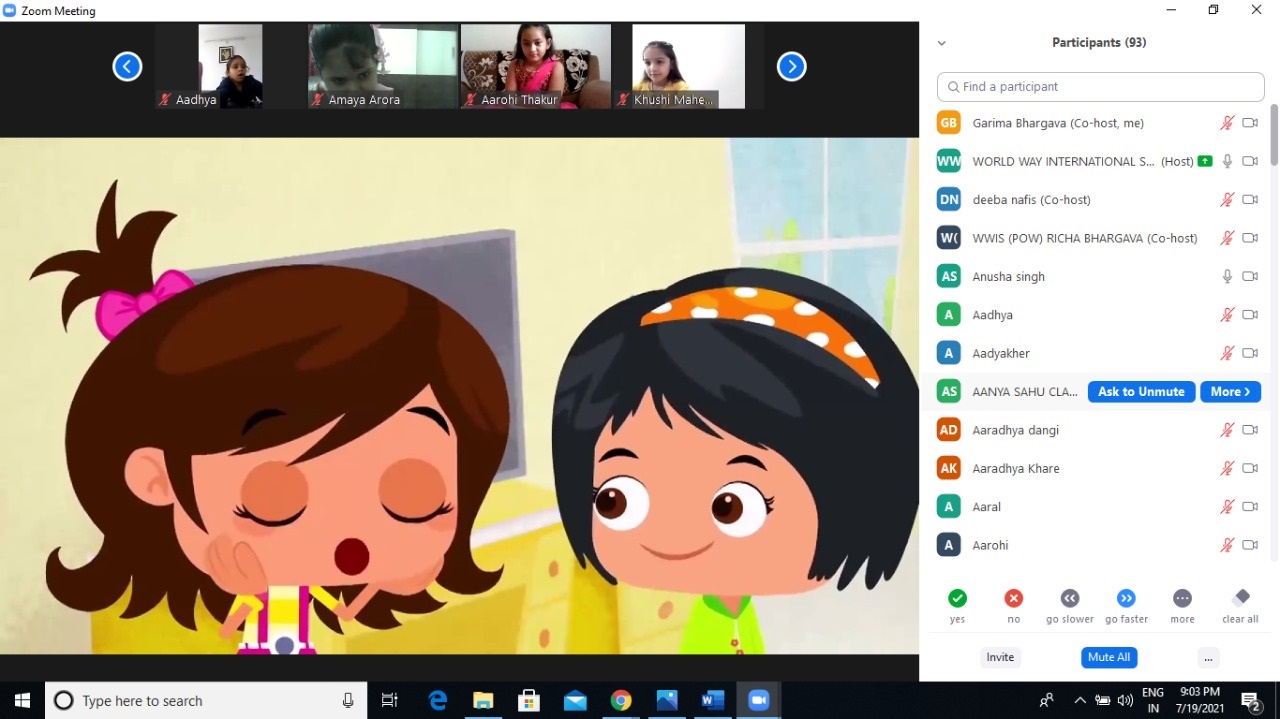Click the 'clear all' feedback icon
Viewport: 1280px width, 719px height.
[1241, 597]
